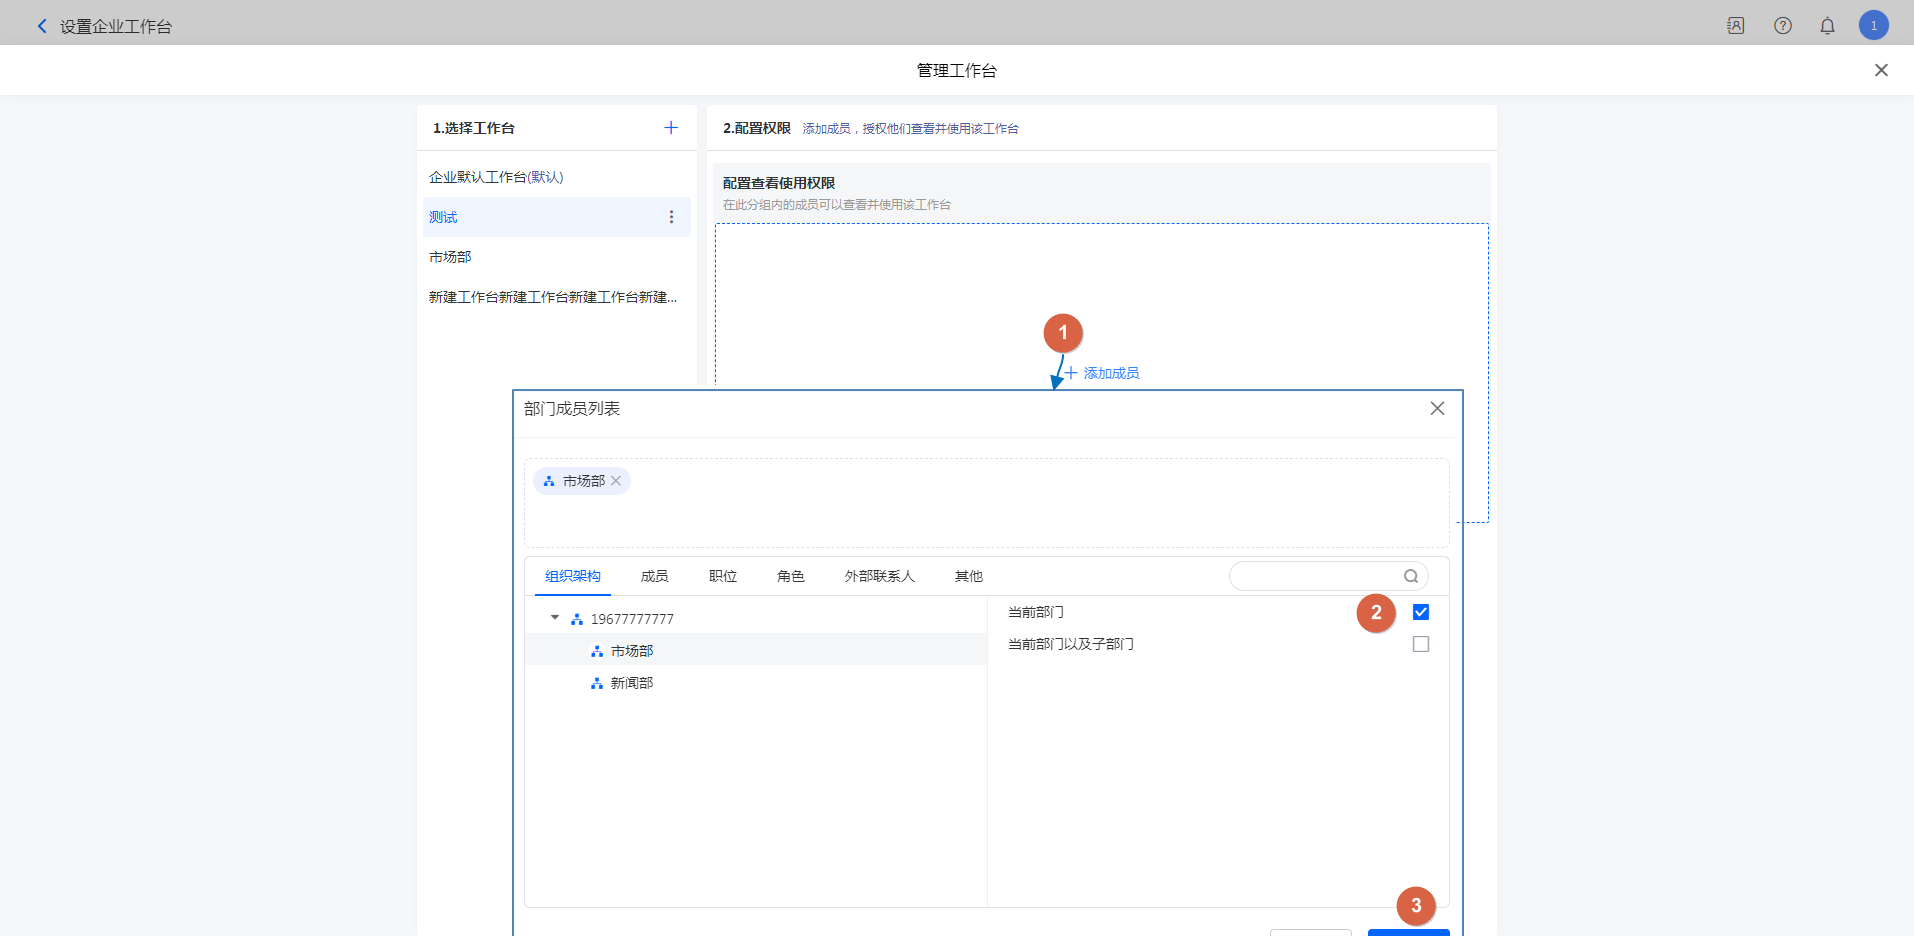
Task: Open the contacts book icon in header
Action: click(1736, 26)
